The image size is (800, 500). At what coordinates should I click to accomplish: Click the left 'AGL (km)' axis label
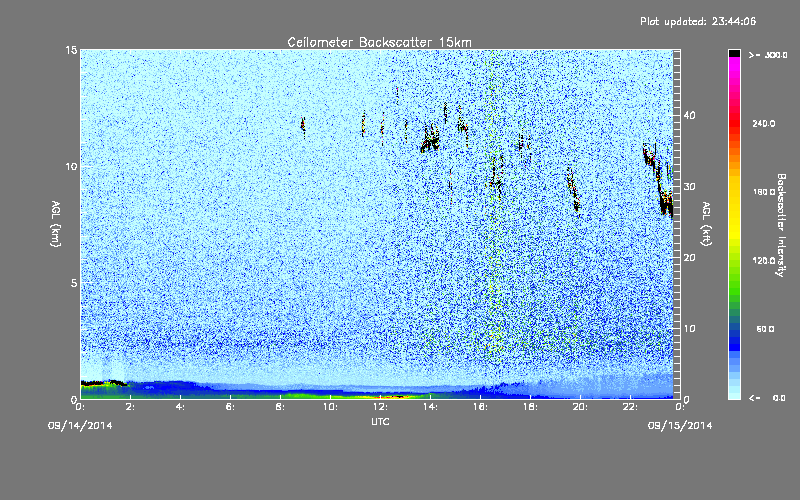pos(56,223)
